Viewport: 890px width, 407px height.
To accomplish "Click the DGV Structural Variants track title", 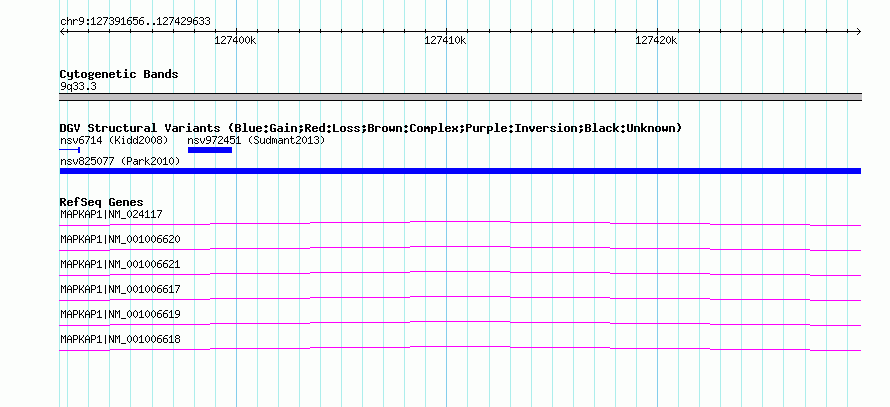I will 371,128.
